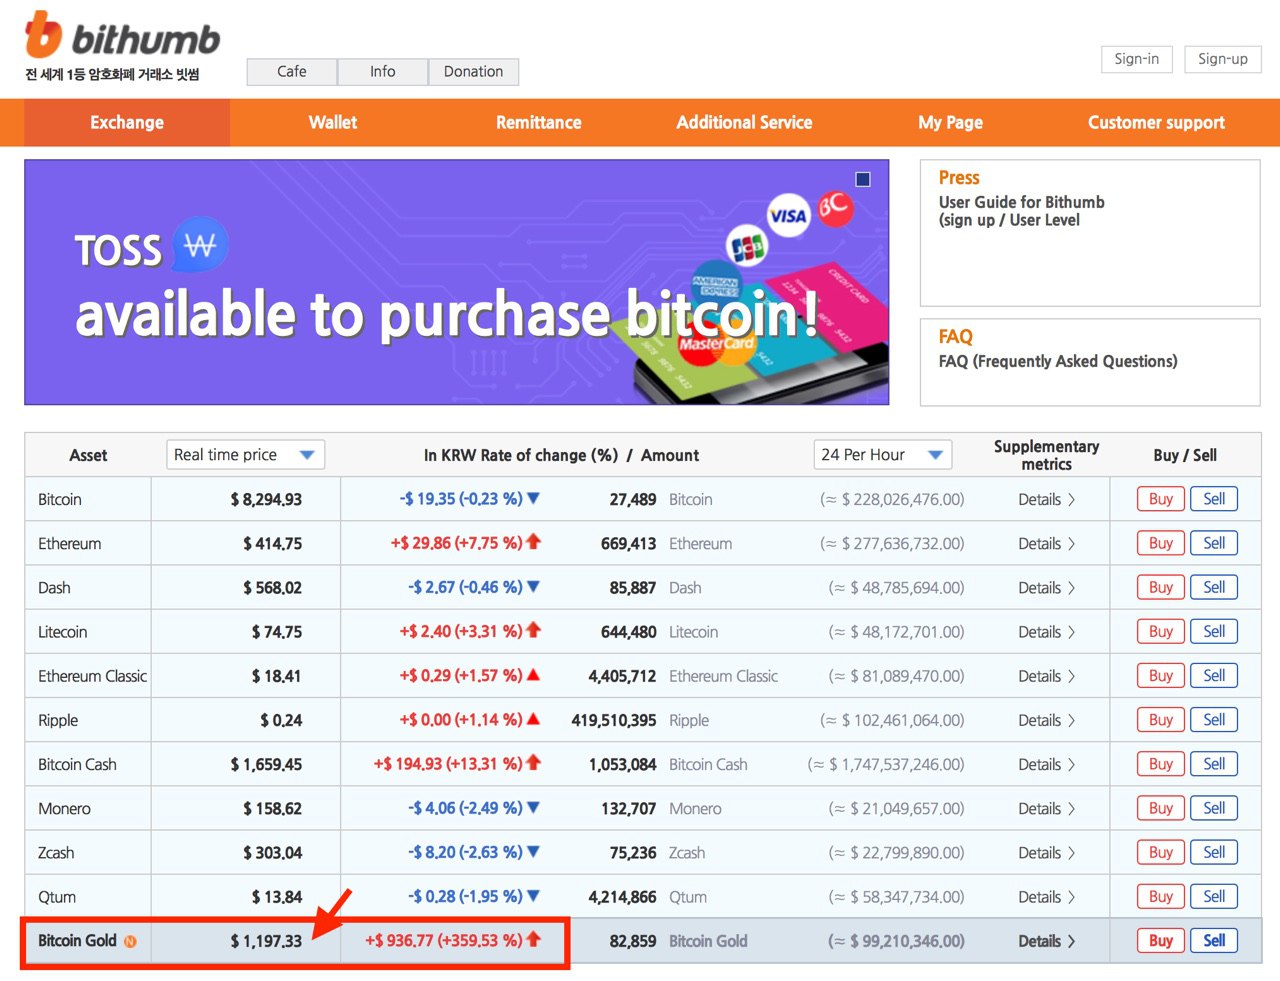Click Sell for Ethereum Classic
The height and width of the screenshot is (981, 1280).
tap(1214, 676)
